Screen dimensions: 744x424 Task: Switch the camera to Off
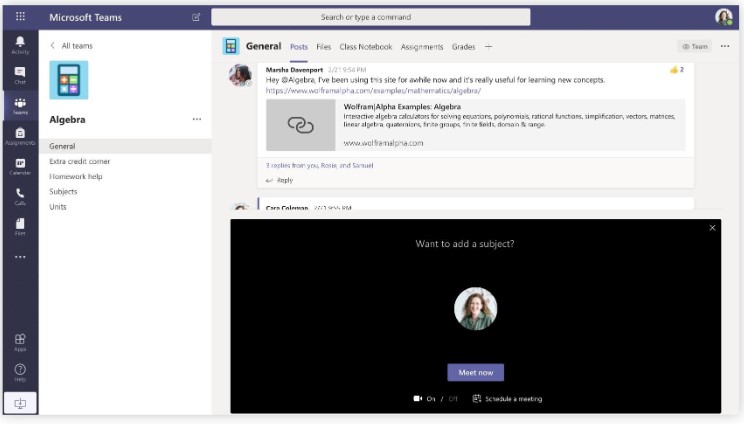pyautogui.click(x=453, y=399)
